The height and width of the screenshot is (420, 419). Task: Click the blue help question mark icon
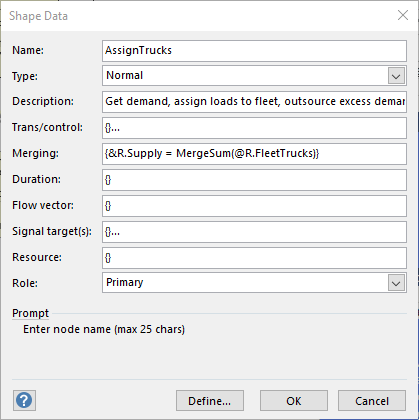pyautogui.click(x=24, y=400)
